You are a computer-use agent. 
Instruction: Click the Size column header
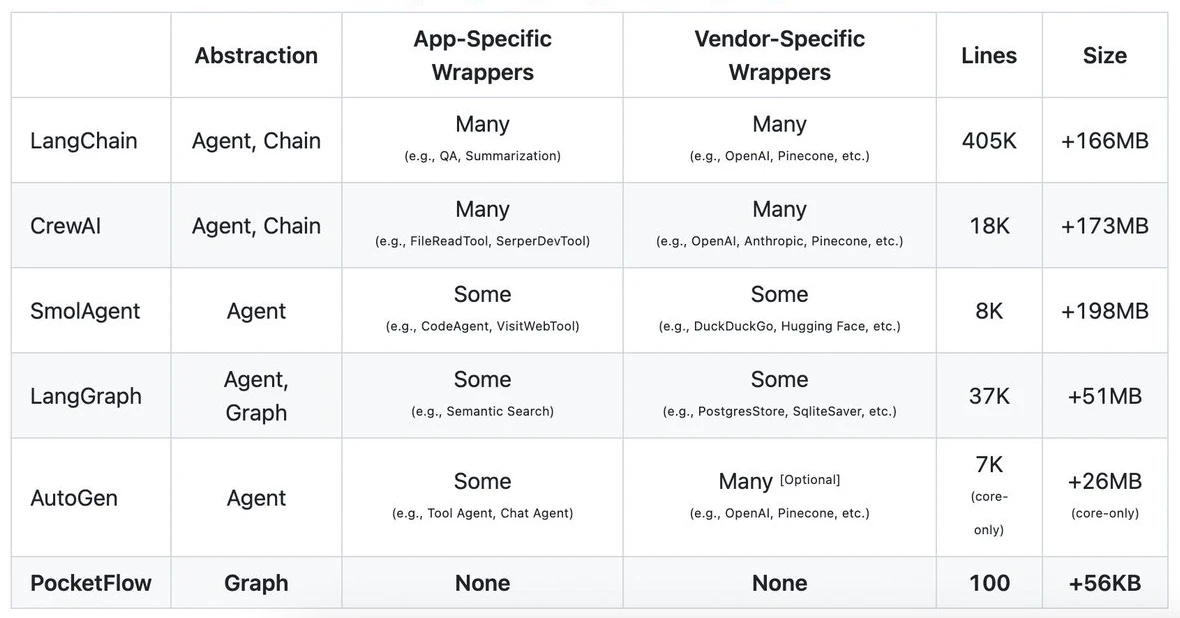pyautogui.click(x=1105, y=56)
